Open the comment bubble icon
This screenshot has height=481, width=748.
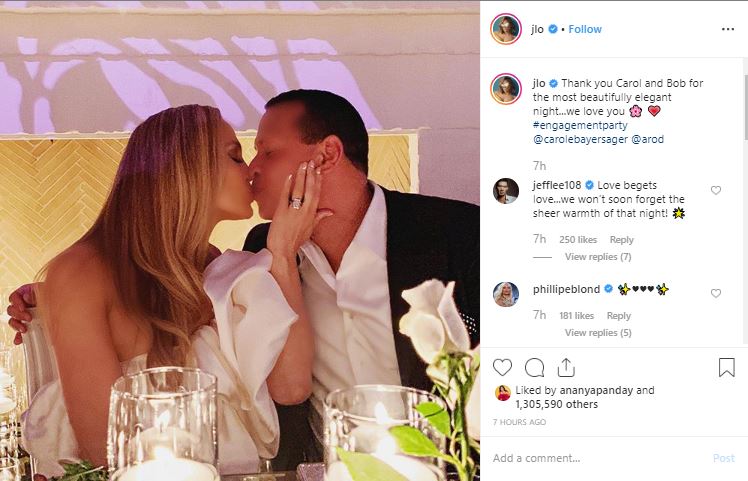(534, 367)
